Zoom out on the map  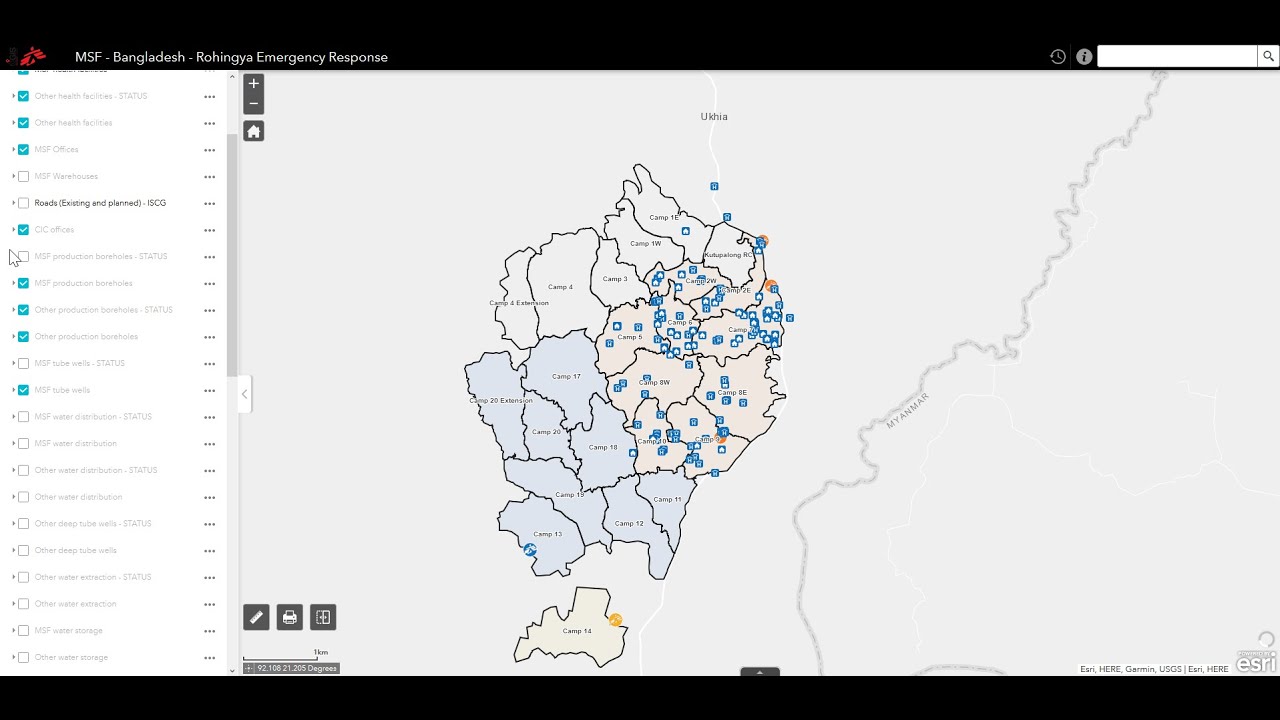tap(254, 103)
